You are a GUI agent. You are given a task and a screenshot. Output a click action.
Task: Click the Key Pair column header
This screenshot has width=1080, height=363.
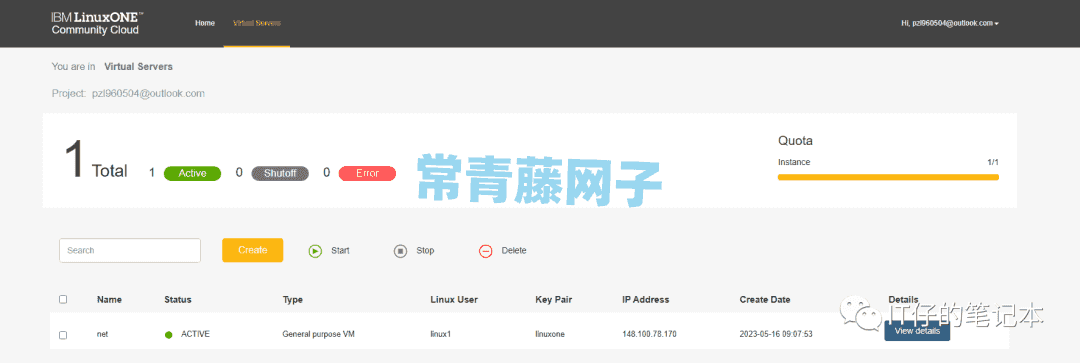[554, 300]
